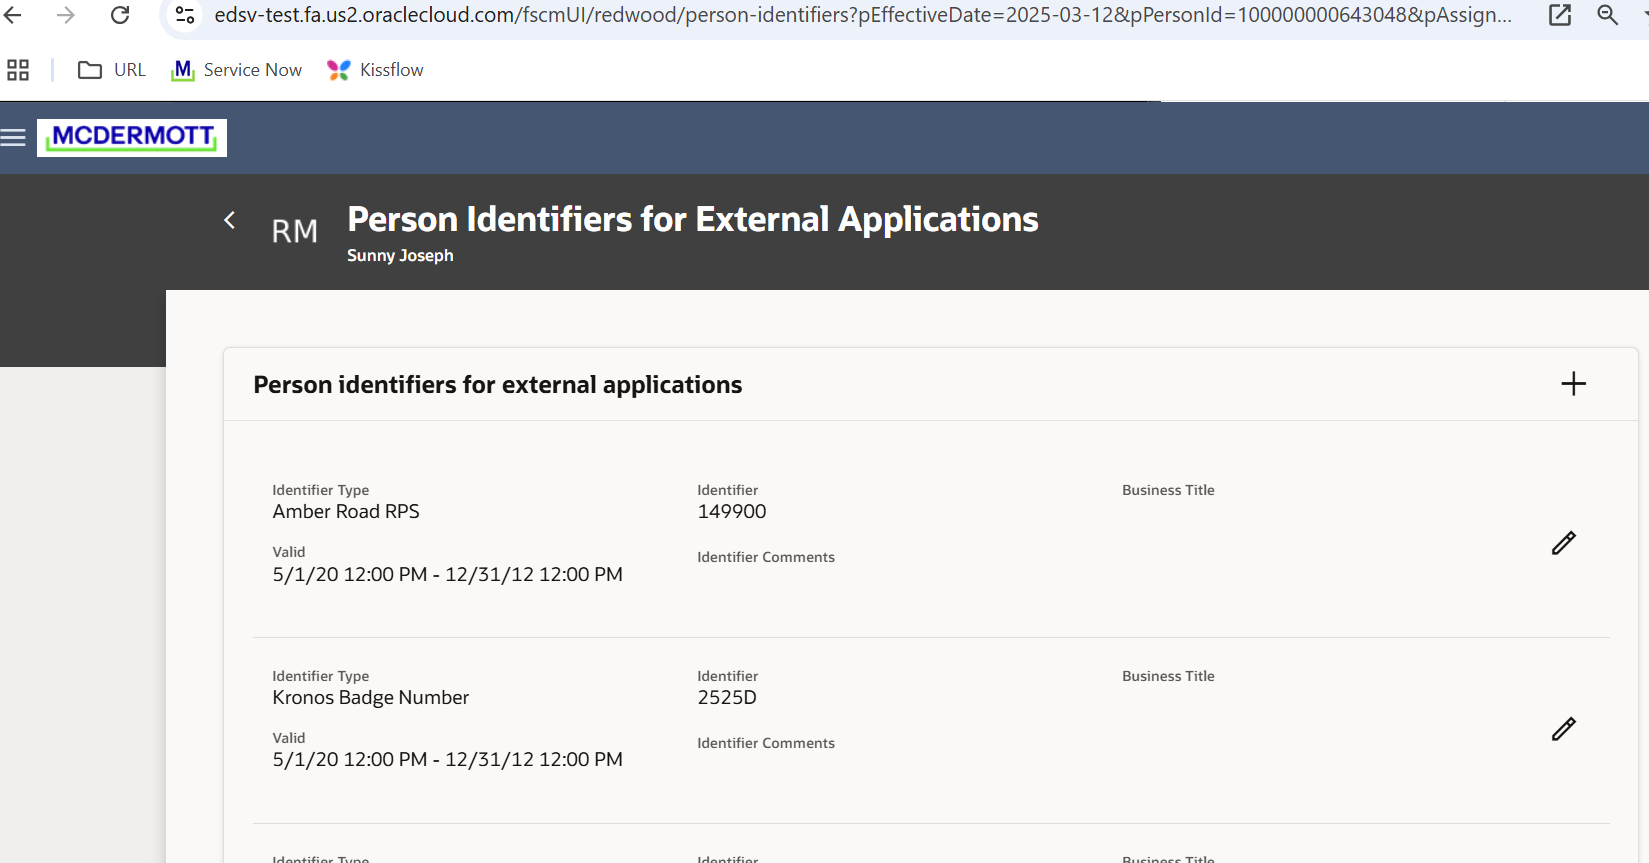1649x863 pixels.
Task: Edit the Kronos Badge Number identifier
Action: click(1564, 729)
